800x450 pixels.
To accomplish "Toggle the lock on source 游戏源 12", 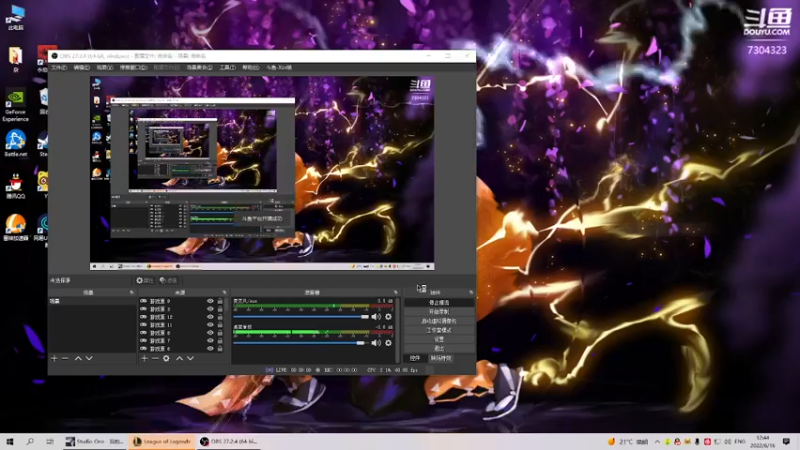I will 220,317.
